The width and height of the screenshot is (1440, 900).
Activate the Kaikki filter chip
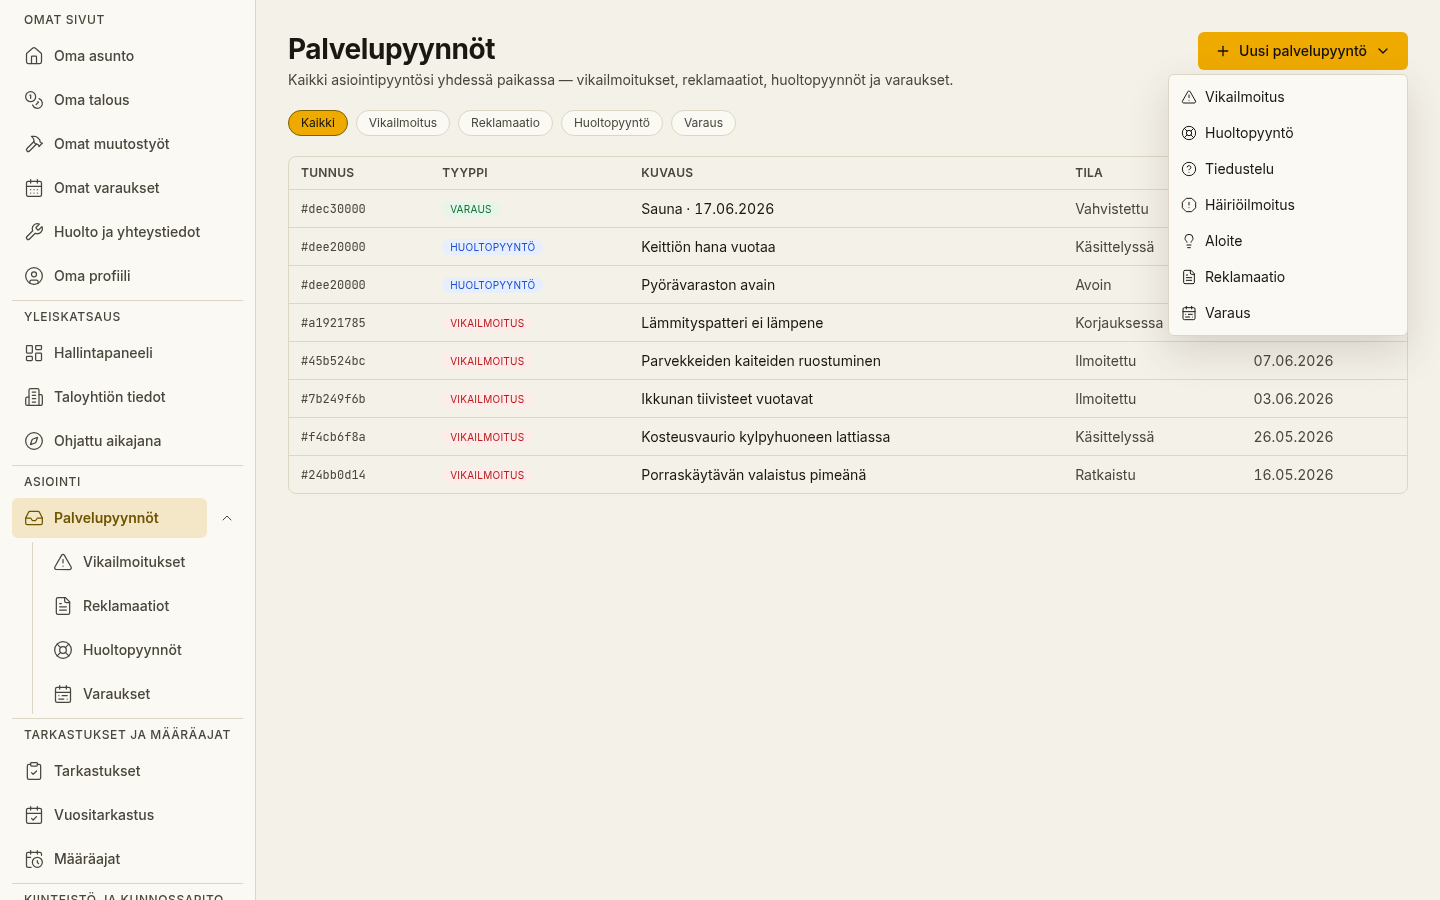pos(318,123)
